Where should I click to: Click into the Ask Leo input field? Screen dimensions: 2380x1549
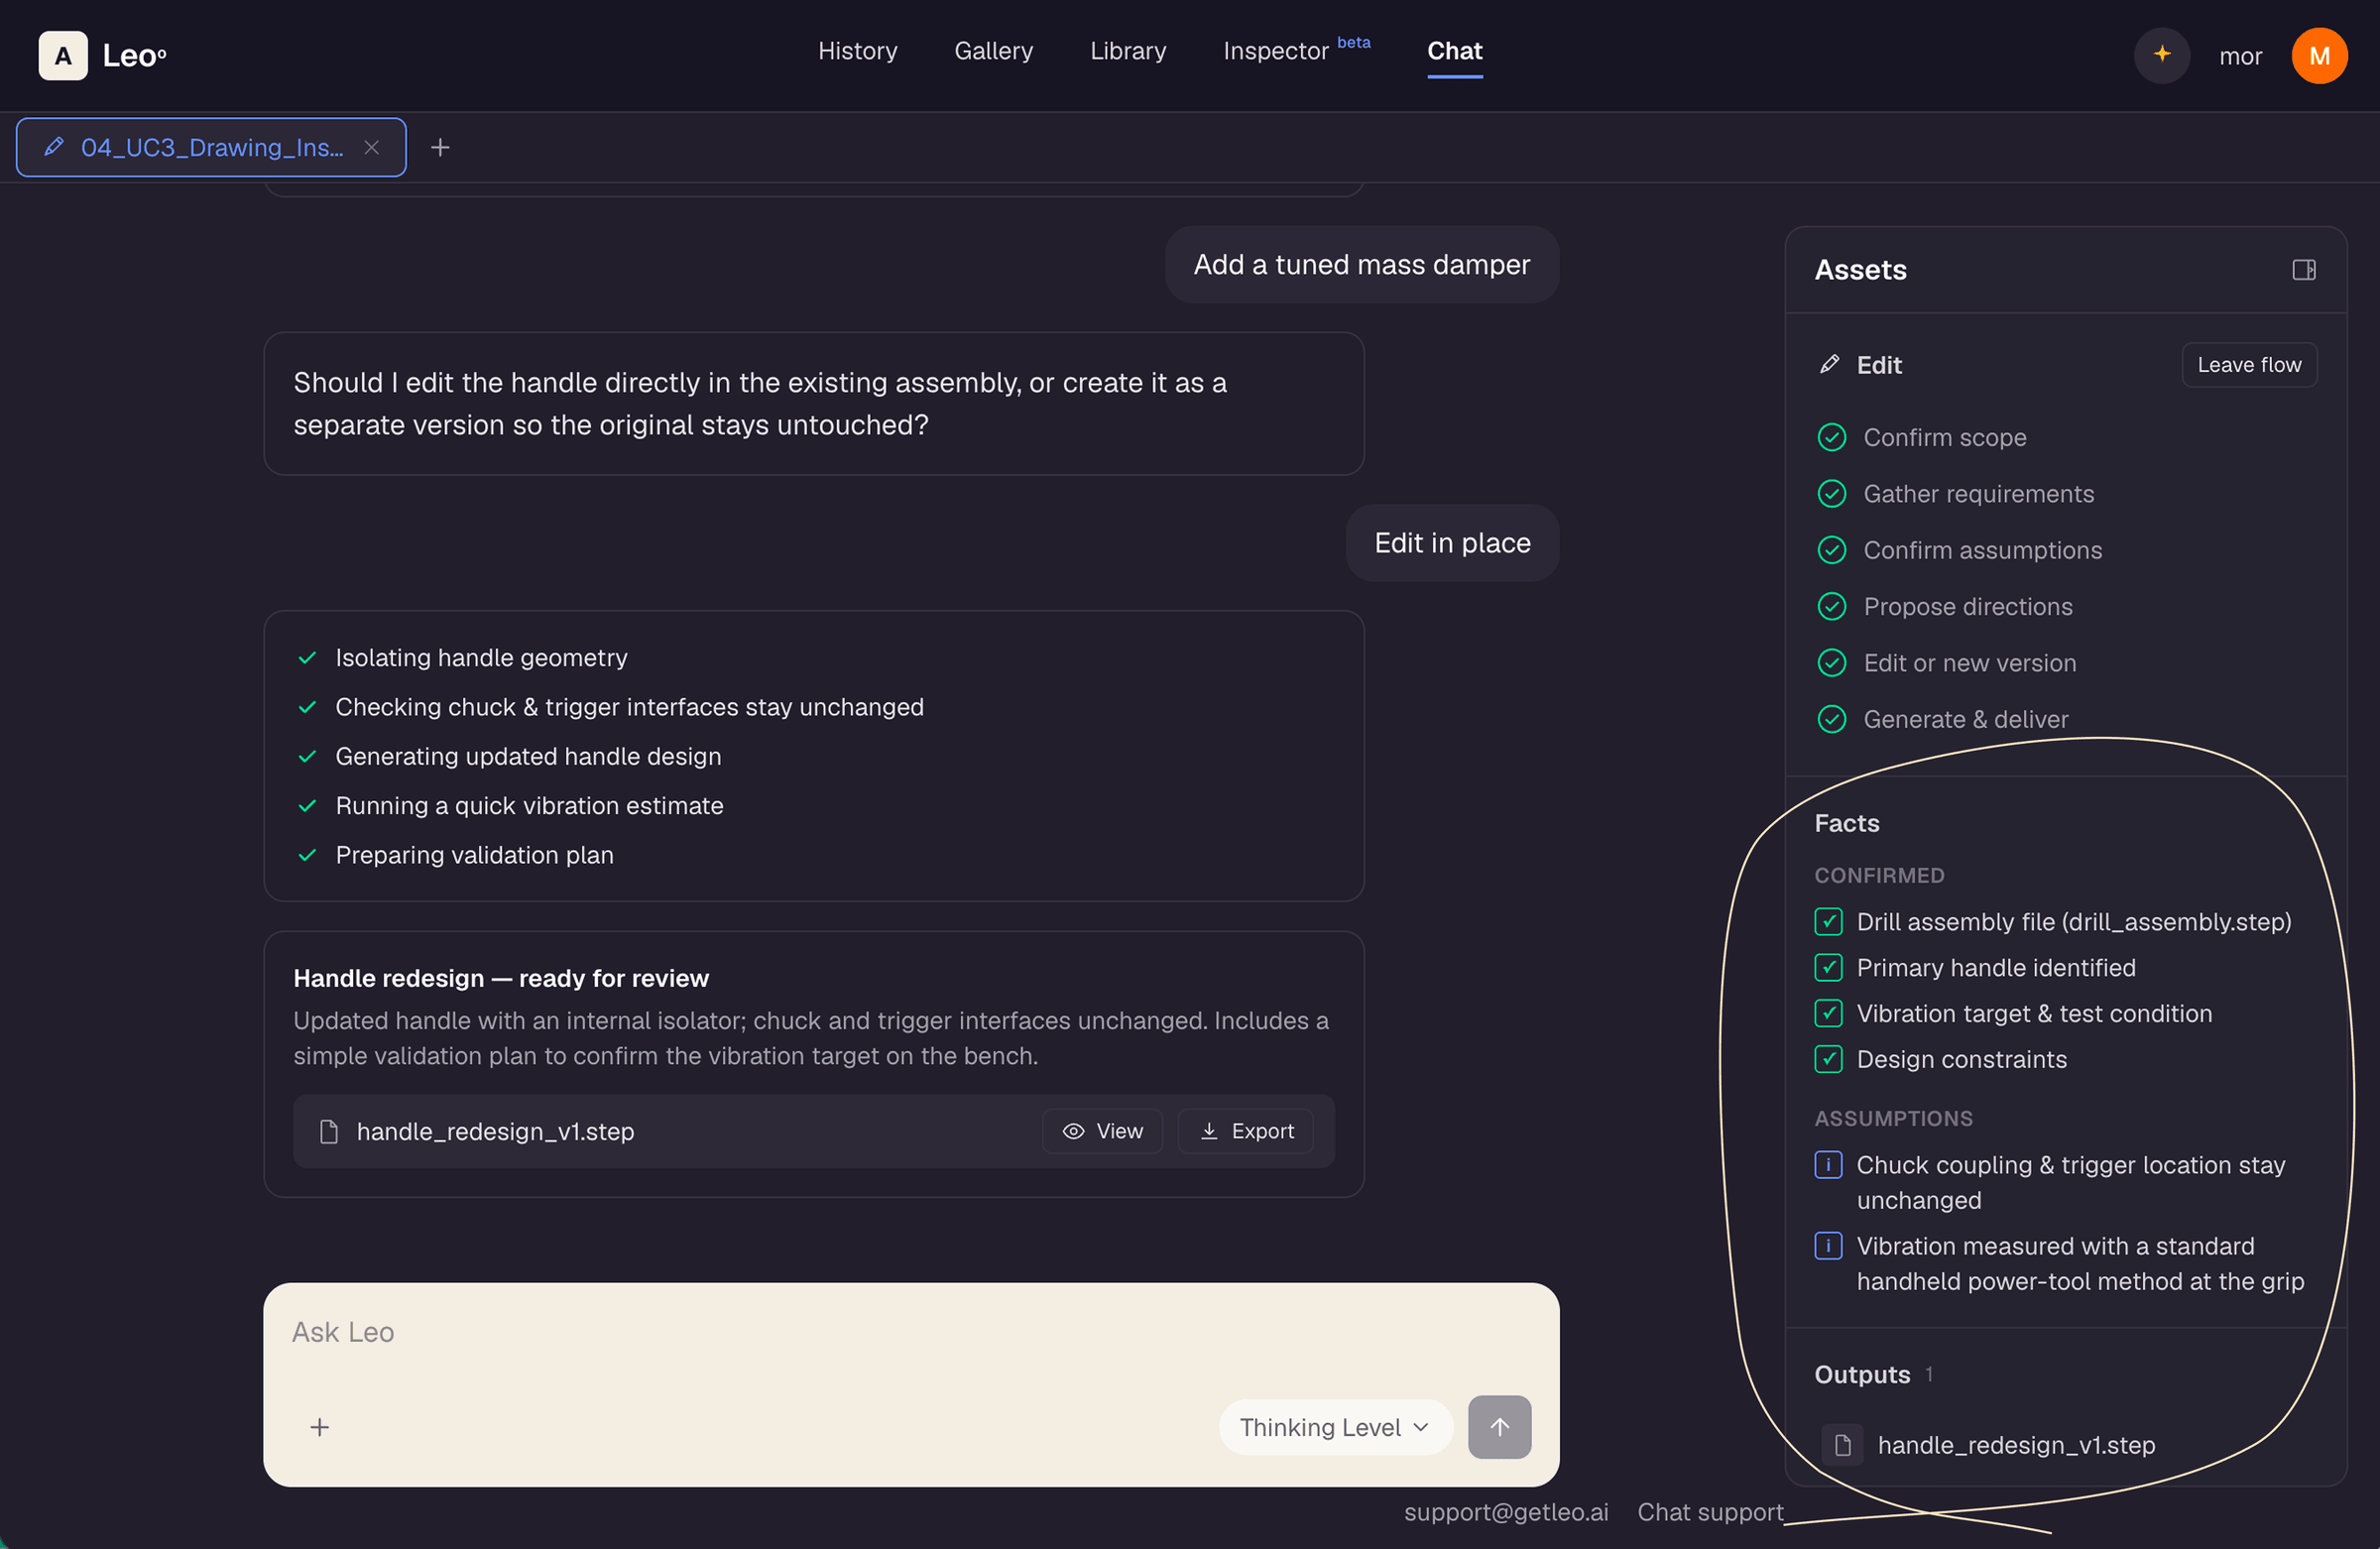point(910,1333)
